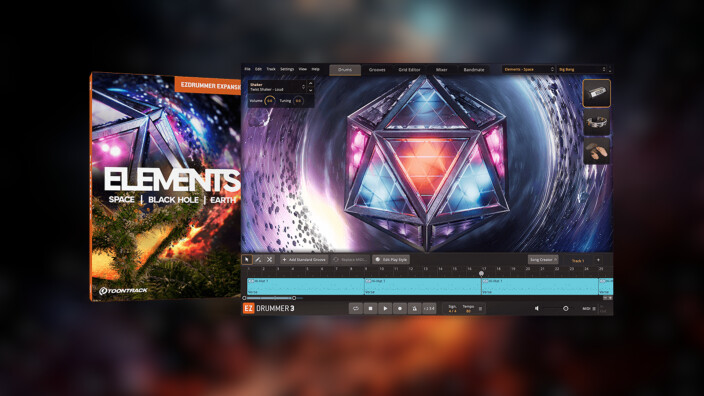Click the icosahedron drum kit graphic
The height and width of the screenshot is (396, 704).
click(x=427, y=163)
